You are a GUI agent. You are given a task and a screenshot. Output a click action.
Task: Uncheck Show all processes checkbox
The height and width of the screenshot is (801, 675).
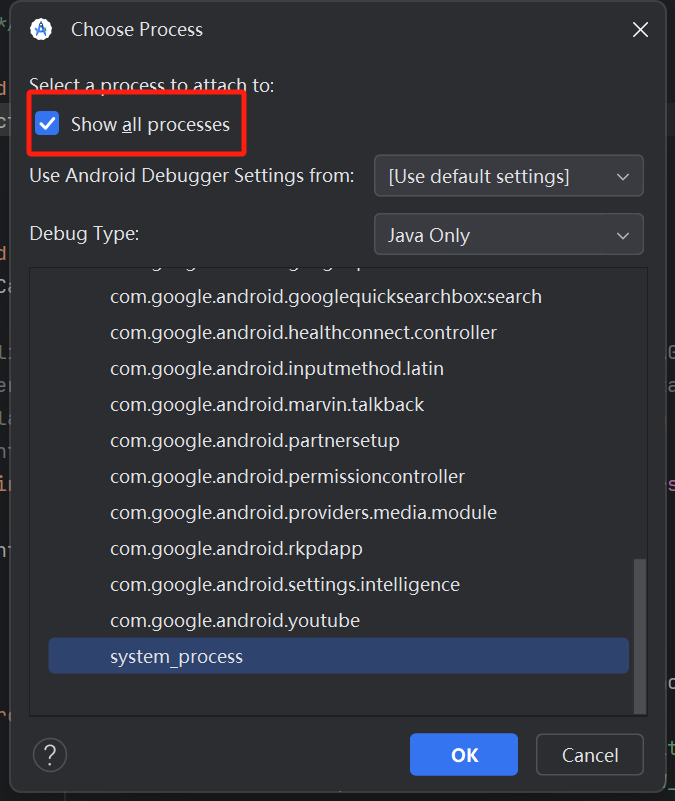point(47,124)
